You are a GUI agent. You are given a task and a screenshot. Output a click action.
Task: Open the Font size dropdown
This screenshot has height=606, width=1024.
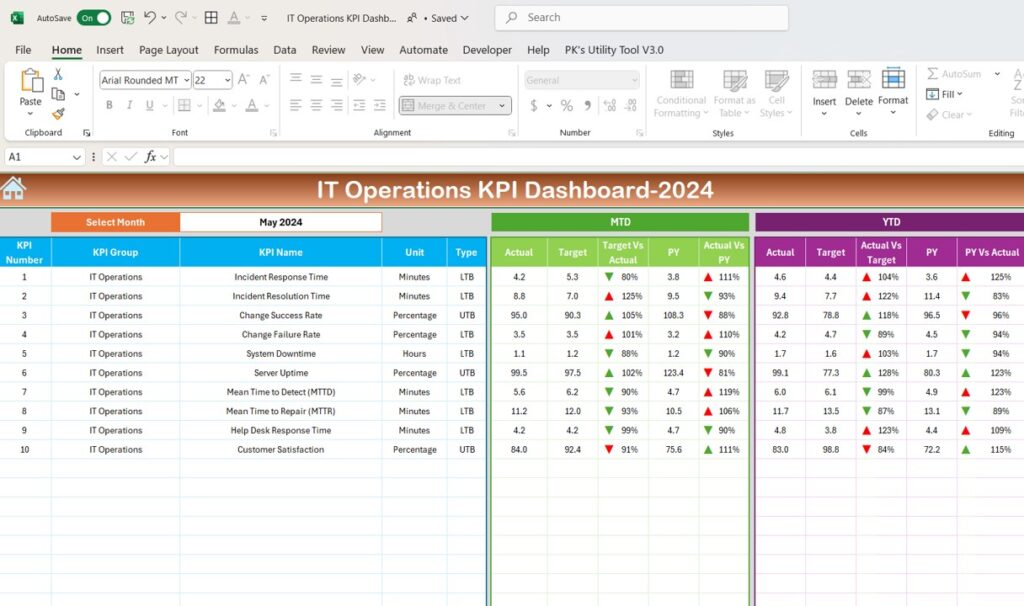(227, 80)
